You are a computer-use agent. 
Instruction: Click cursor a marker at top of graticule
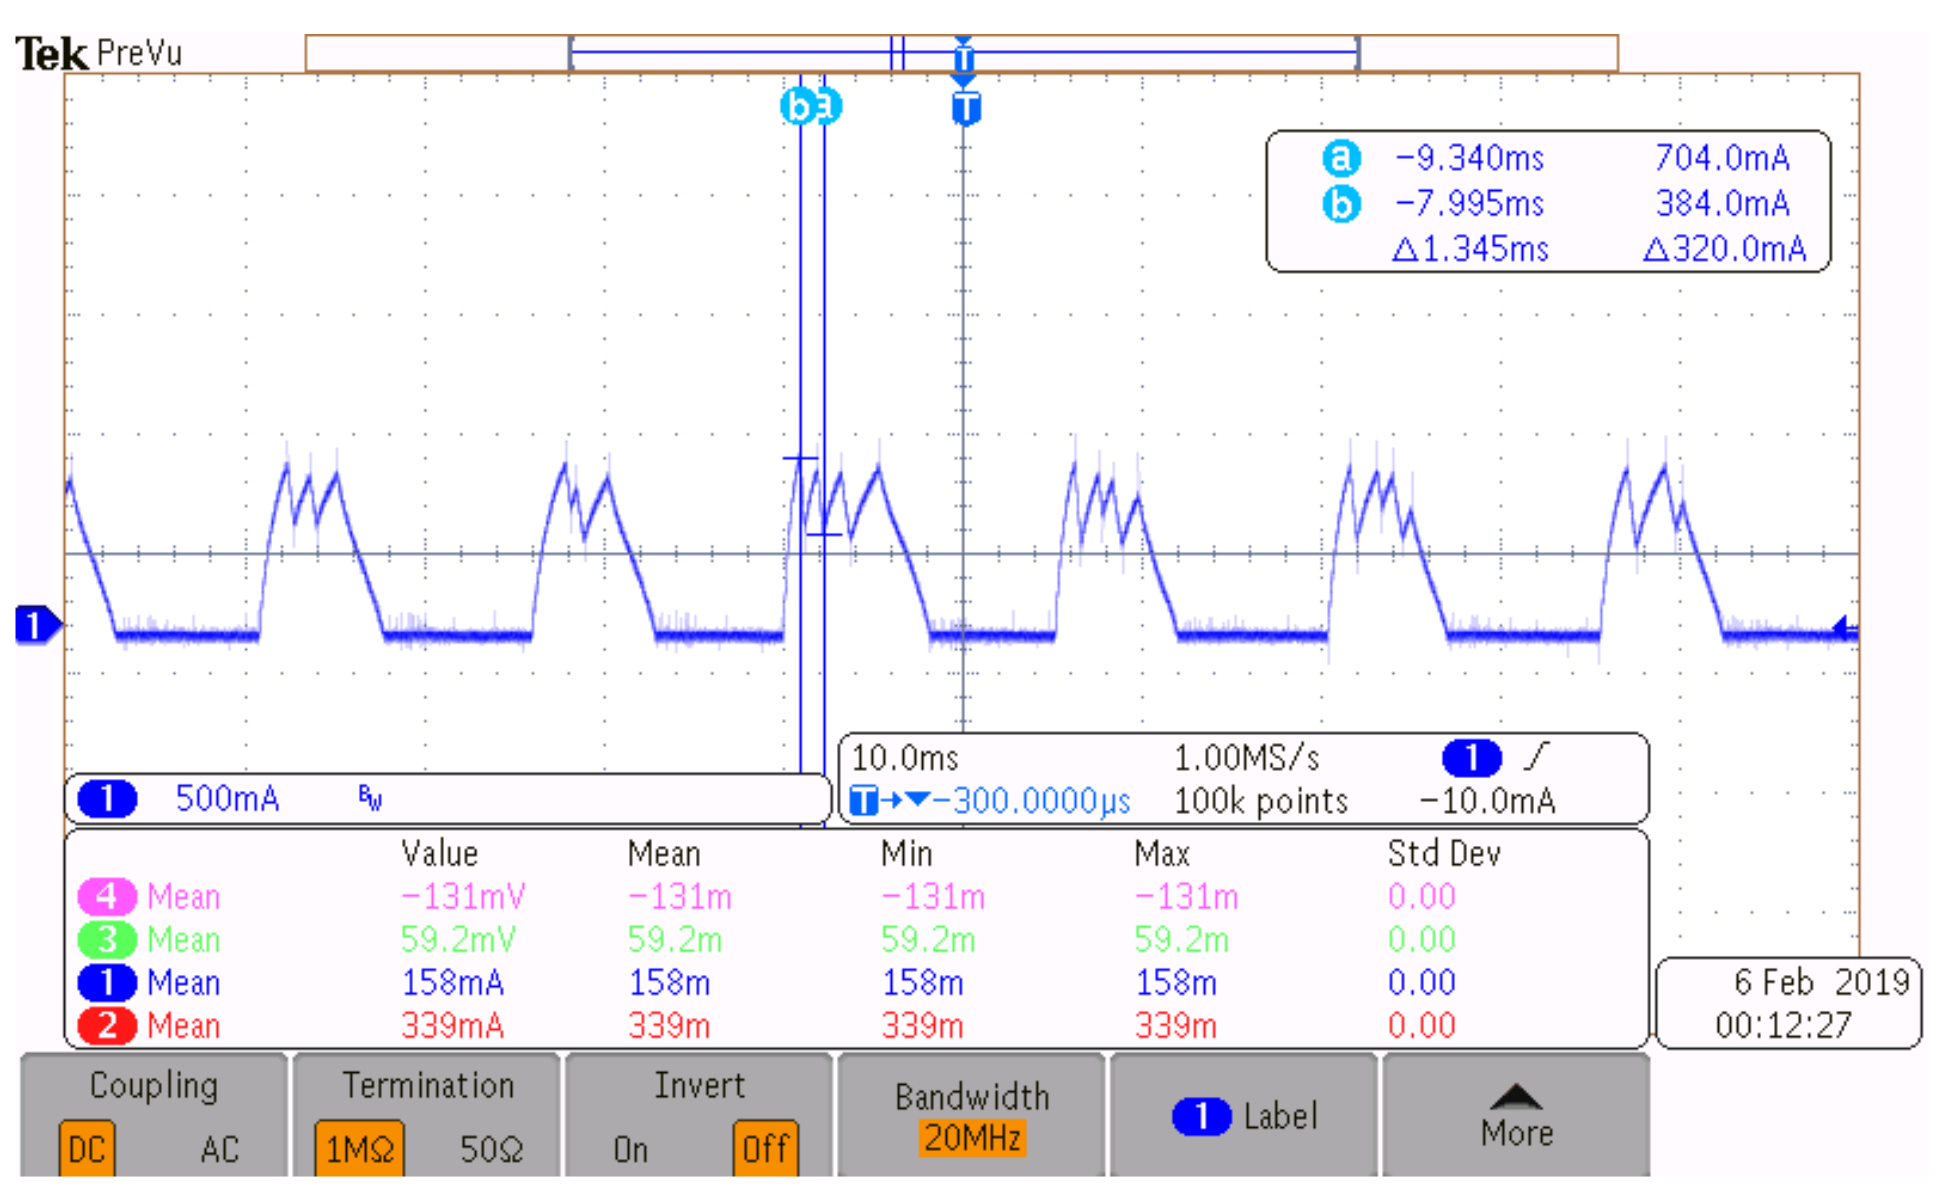pos(829,106)
